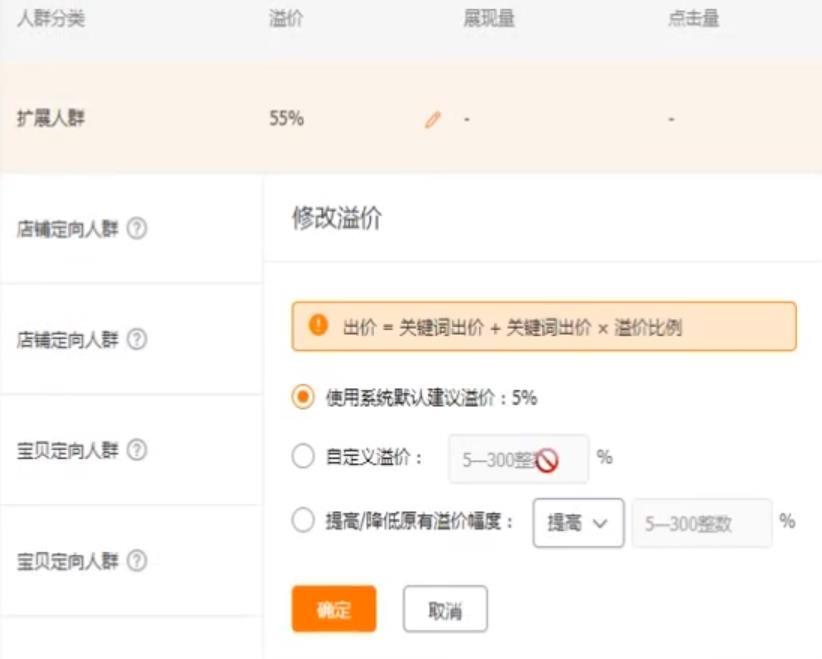Open help icon next to first 宝贝定向人群
Screen dimensions: 822x659
(138, 450)
